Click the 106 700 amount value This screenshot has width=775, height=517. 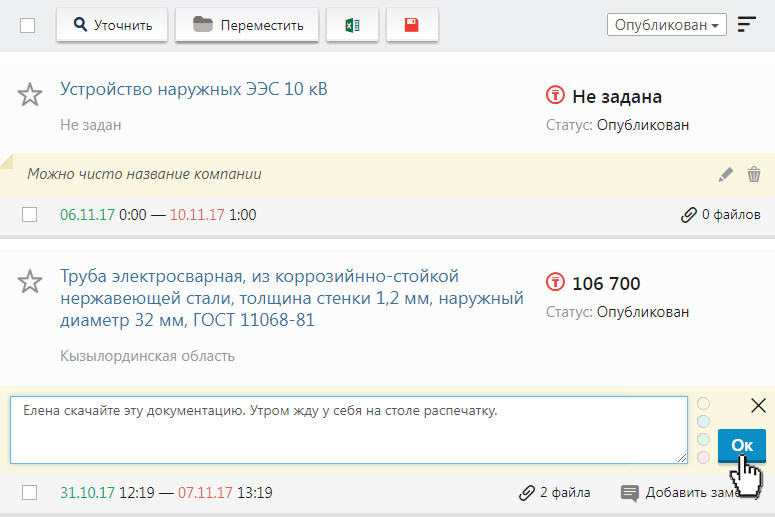pos(606,283)
